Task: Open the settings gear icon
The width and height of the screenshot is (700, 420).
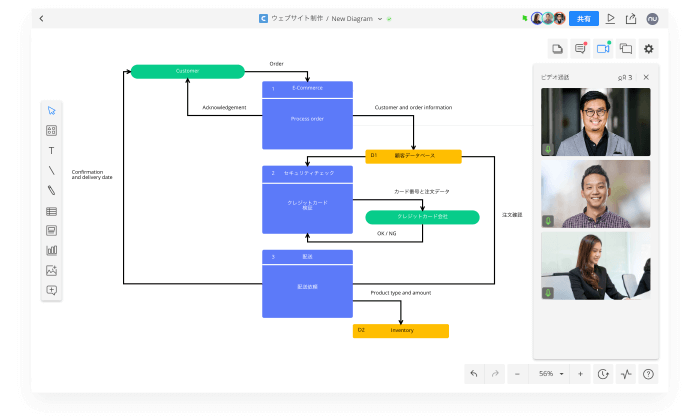Action: pyautogui.click(x=648, y=48)
